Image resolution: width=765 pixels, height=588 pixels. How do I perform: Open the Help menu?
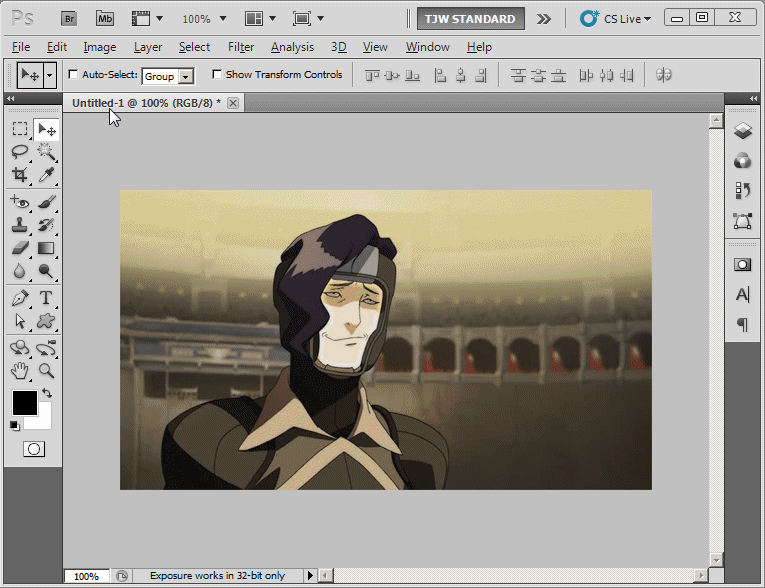[x=479, y=47]
